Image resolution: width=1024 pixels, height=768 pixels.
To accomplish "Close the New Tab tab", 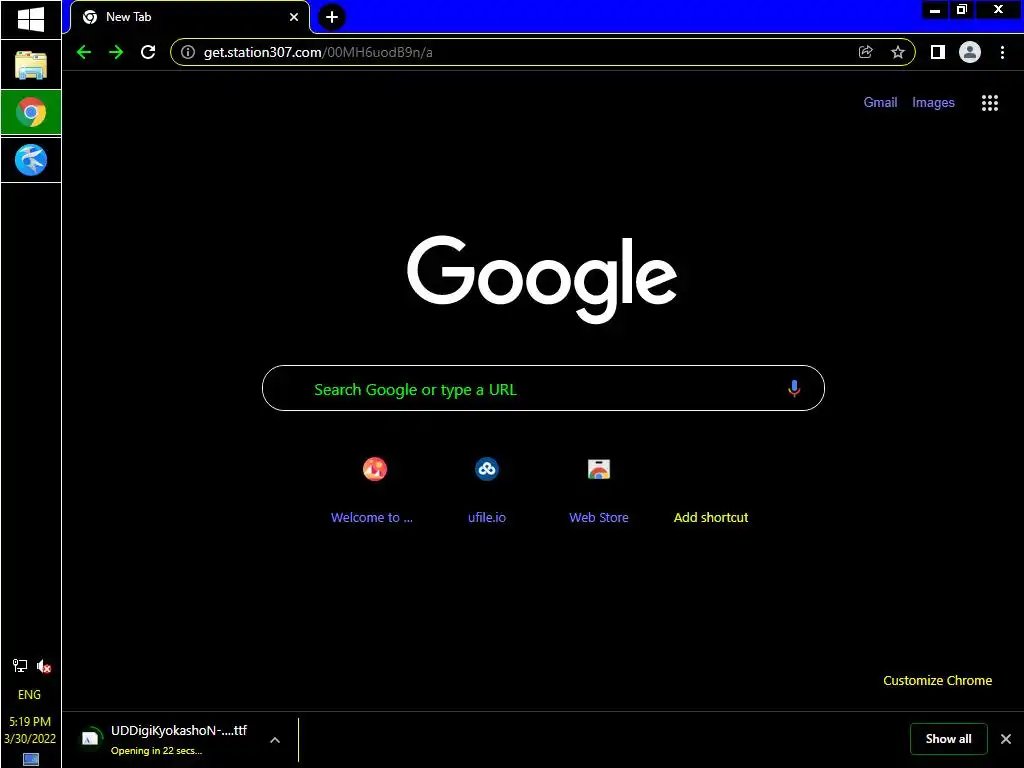I will click(x=294, y=17).
